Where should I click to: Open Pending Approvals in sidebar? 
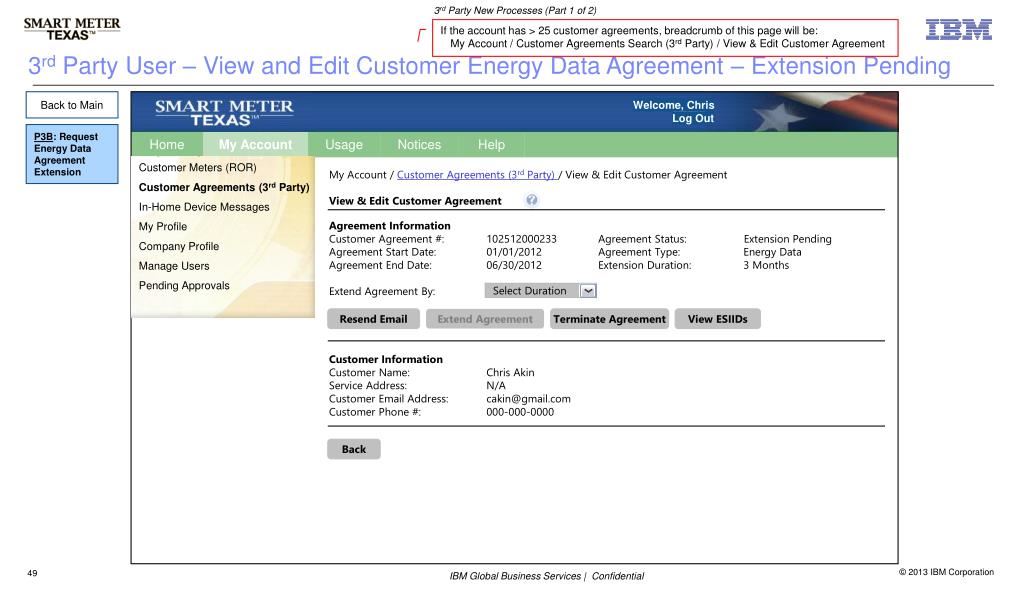coord(184,286)
